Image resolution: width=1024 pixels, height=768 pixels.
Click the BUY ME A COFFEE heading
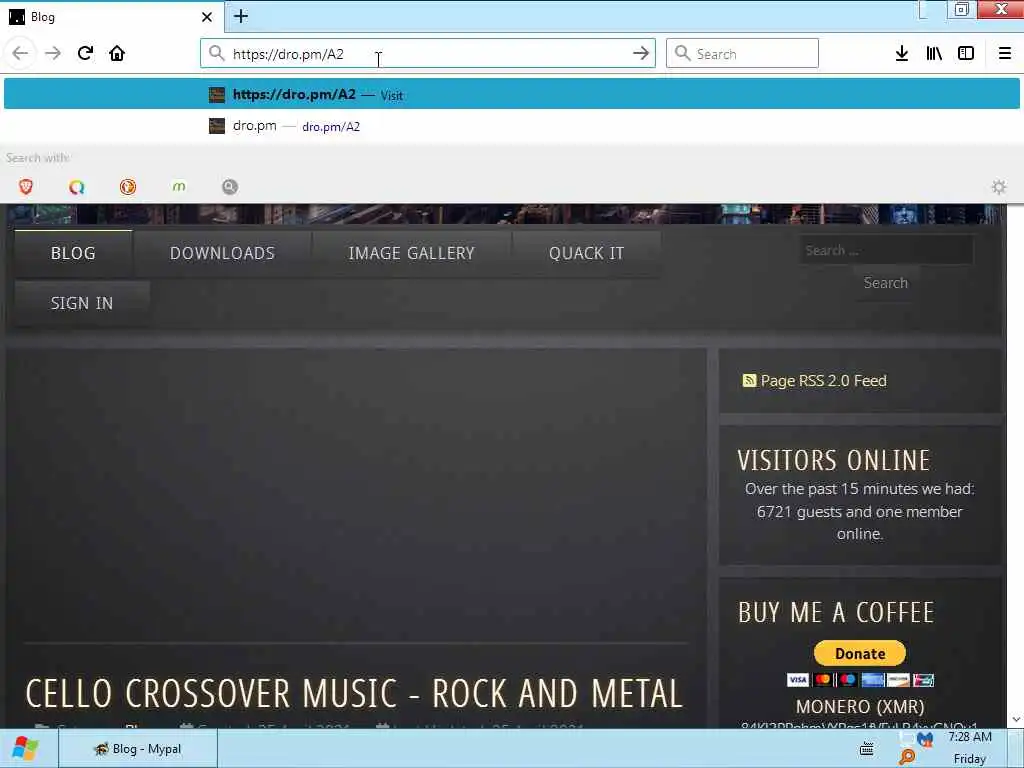(836, 613)
